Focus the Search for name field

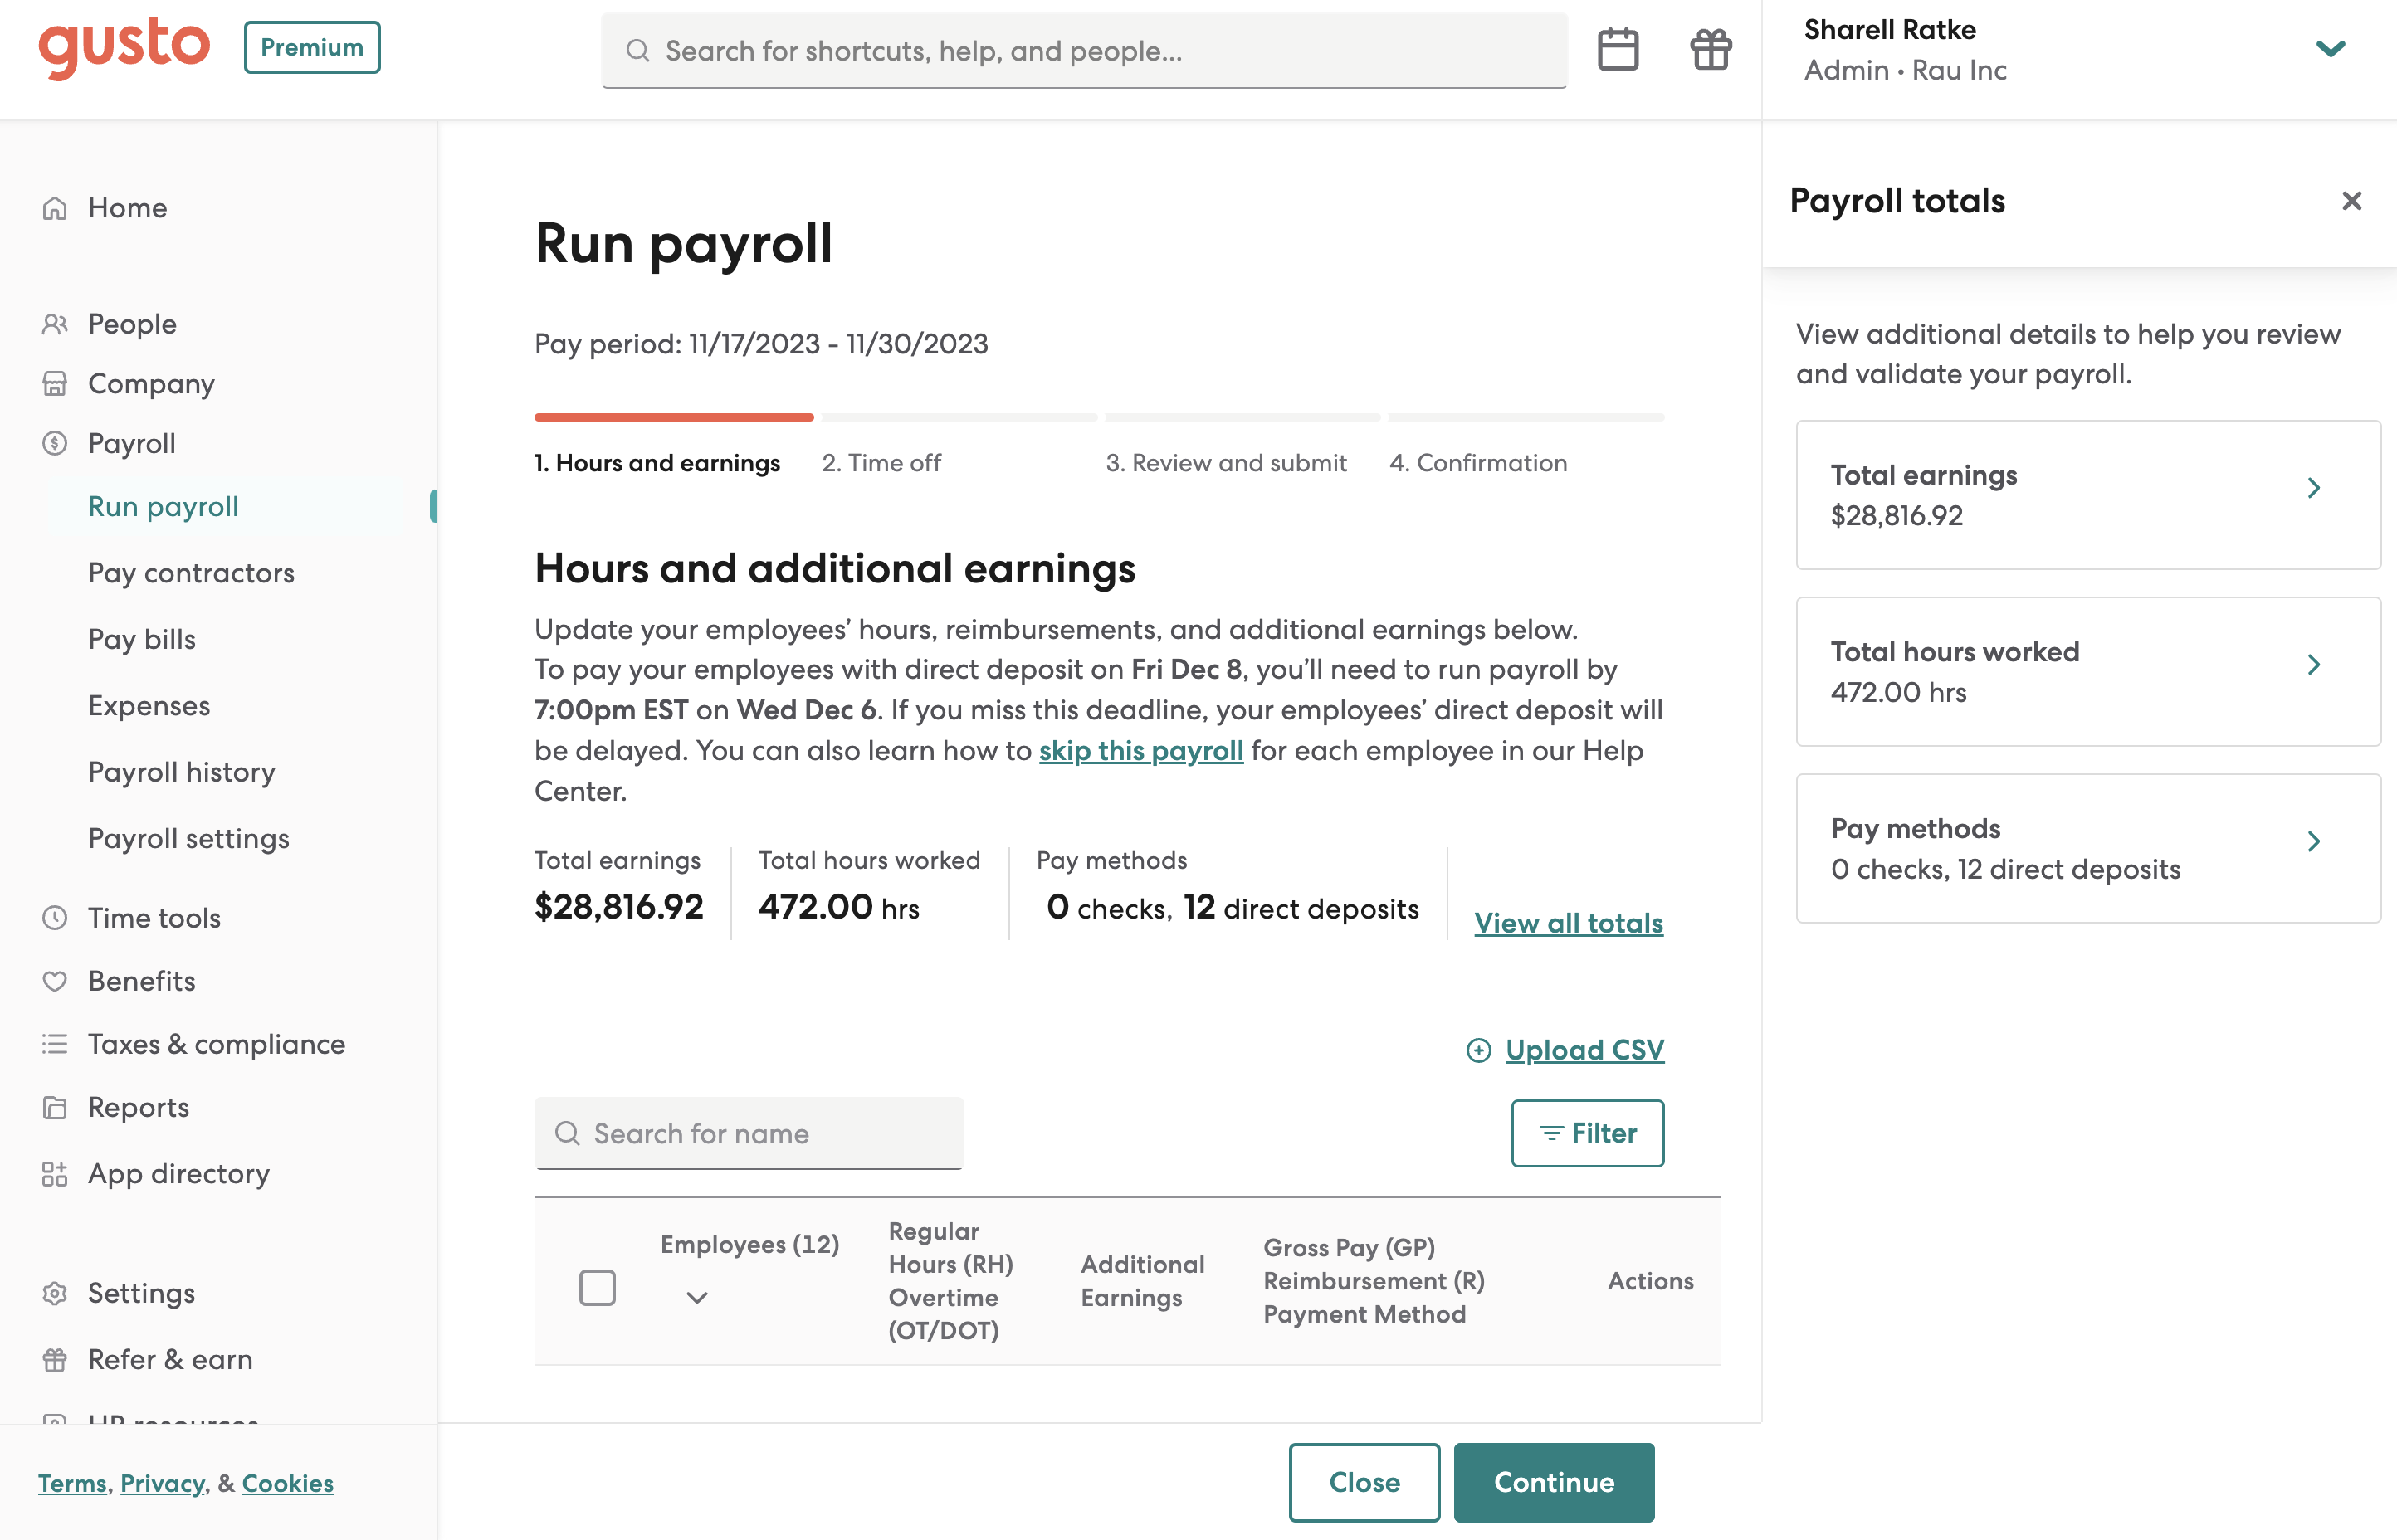click(748, 1133)
